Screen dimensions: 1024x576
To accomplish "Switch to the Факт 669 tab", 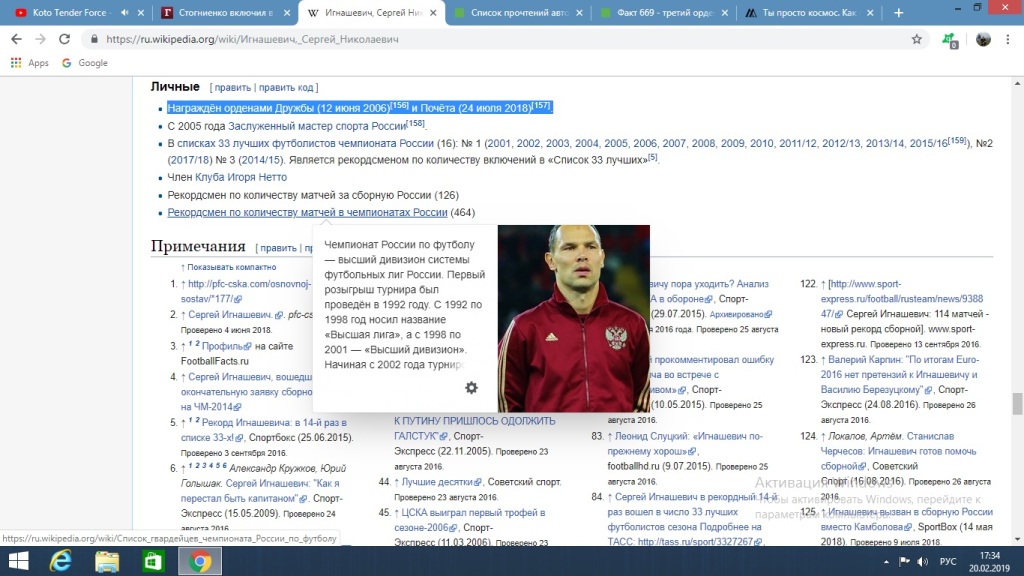I will click(665, 12).
